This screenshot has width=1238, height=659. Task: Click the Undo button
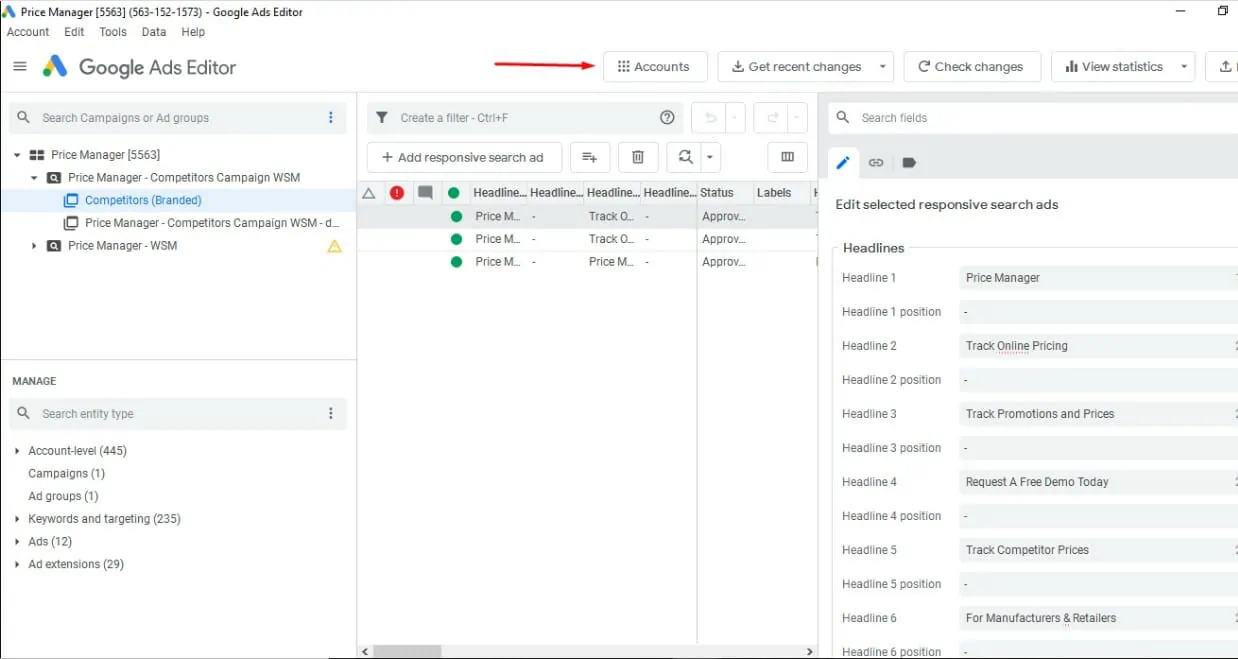tap(709, 118)
